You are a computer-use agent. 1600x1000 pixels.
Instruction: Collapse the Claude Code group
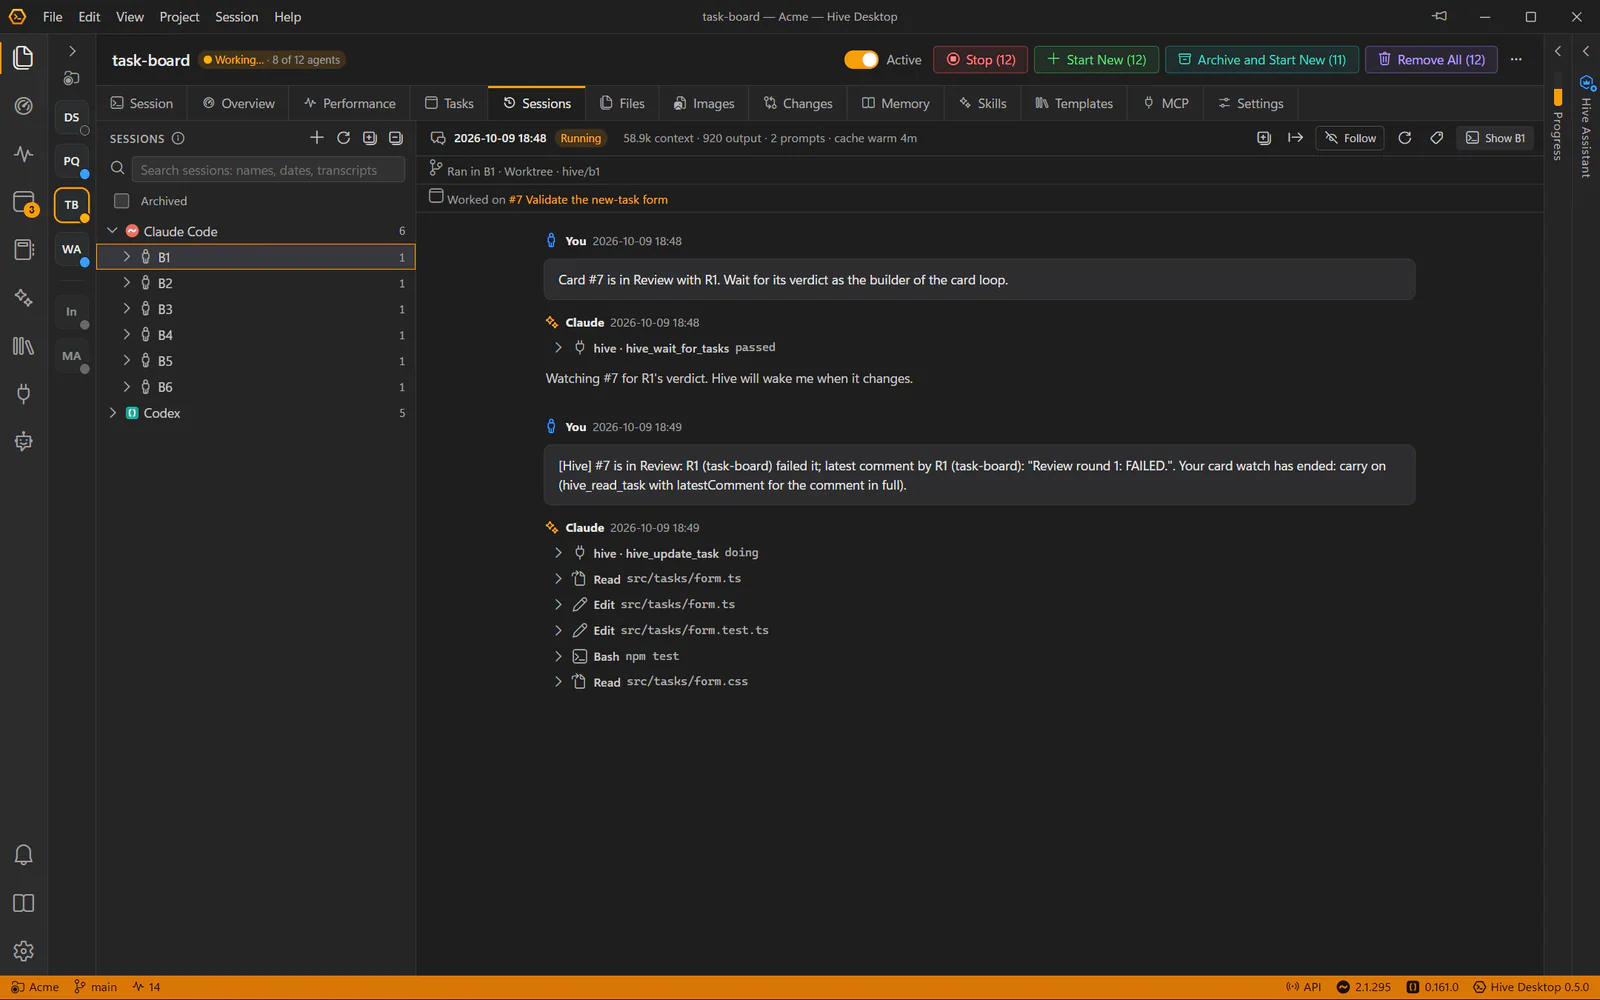tap(113, 231)
